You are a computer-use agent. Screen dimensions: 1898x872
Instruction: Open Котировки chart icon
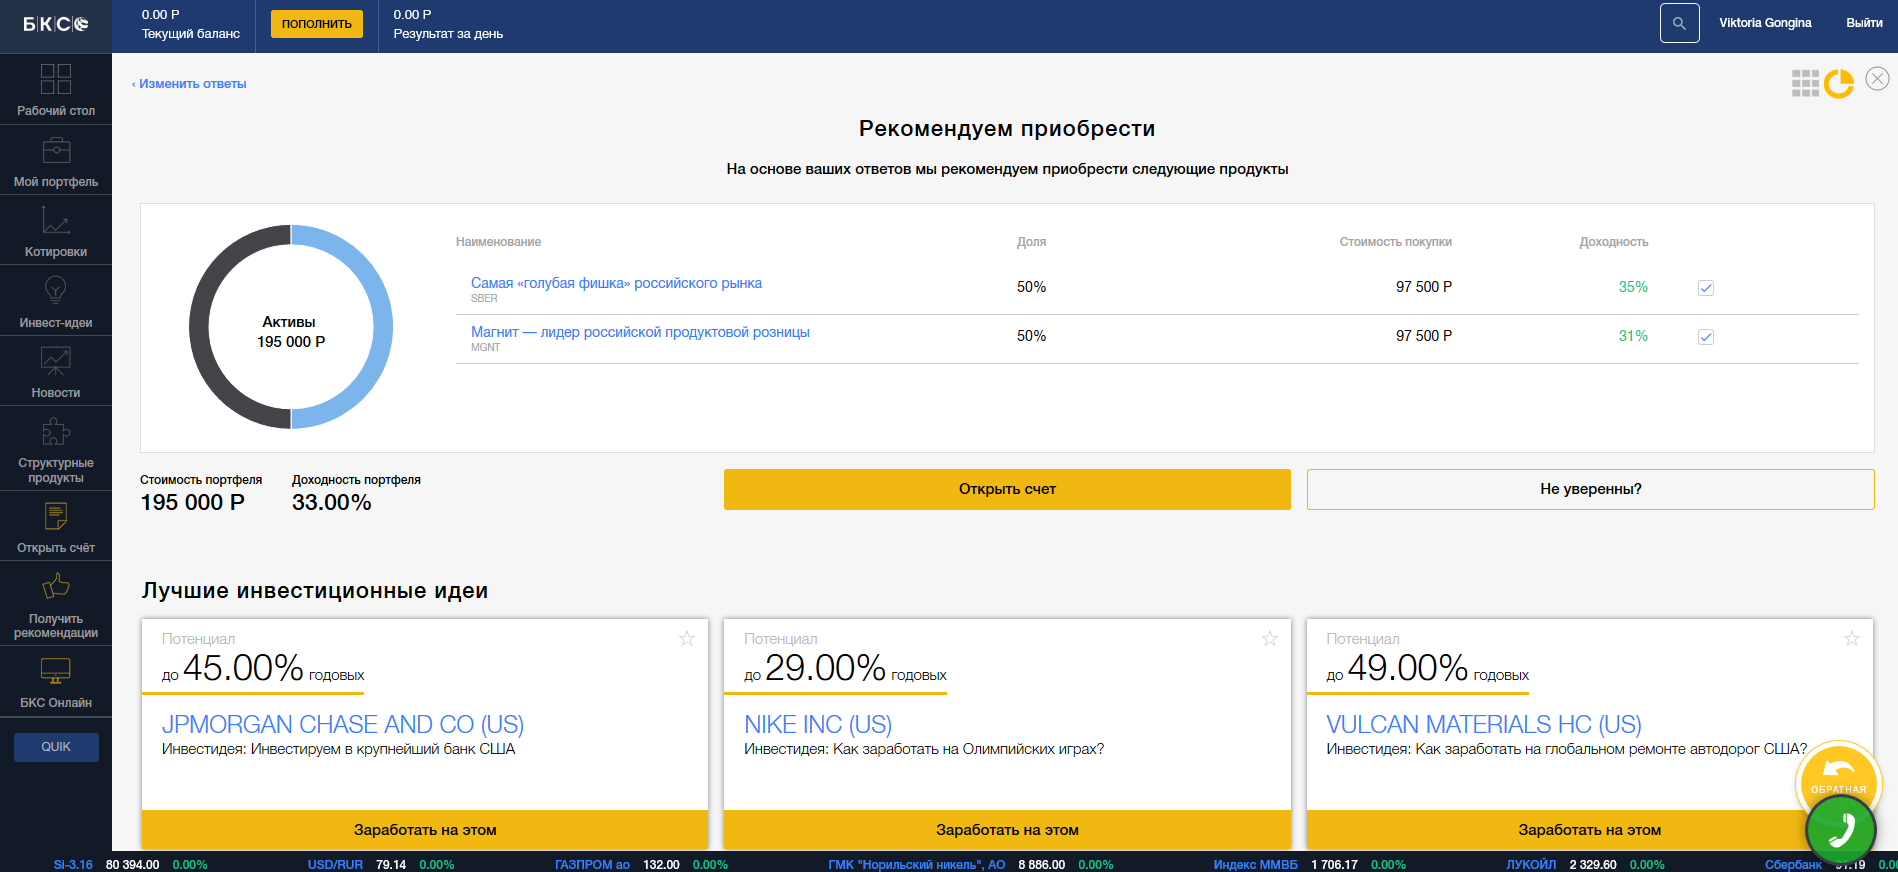pyautogui.click(x=56, y=220)
